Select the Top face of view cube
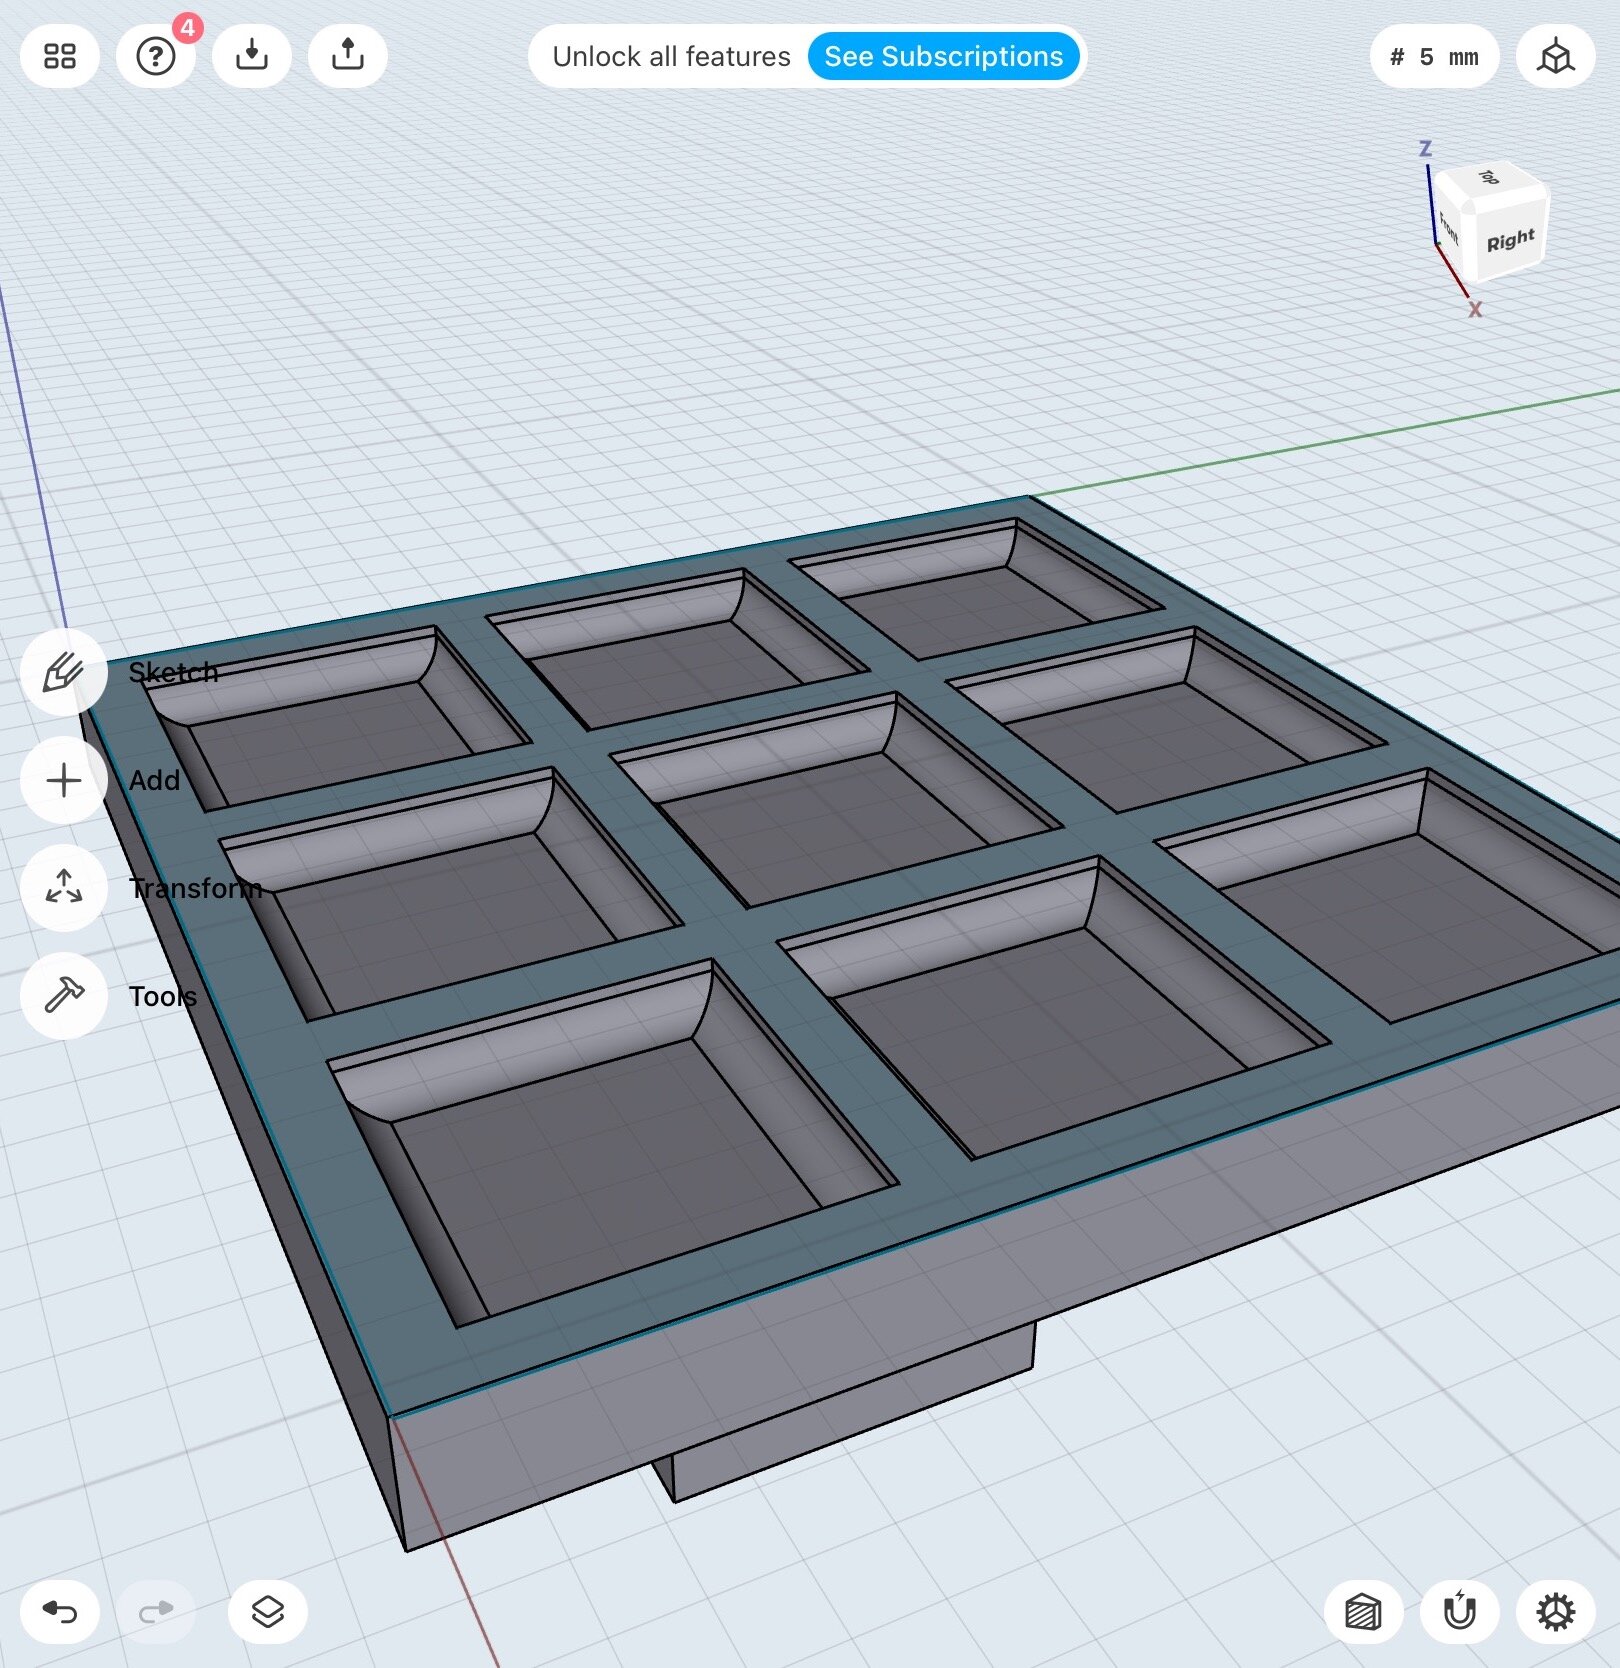The width and height of the screenshot is (1620, 1668). [1490, 178]
